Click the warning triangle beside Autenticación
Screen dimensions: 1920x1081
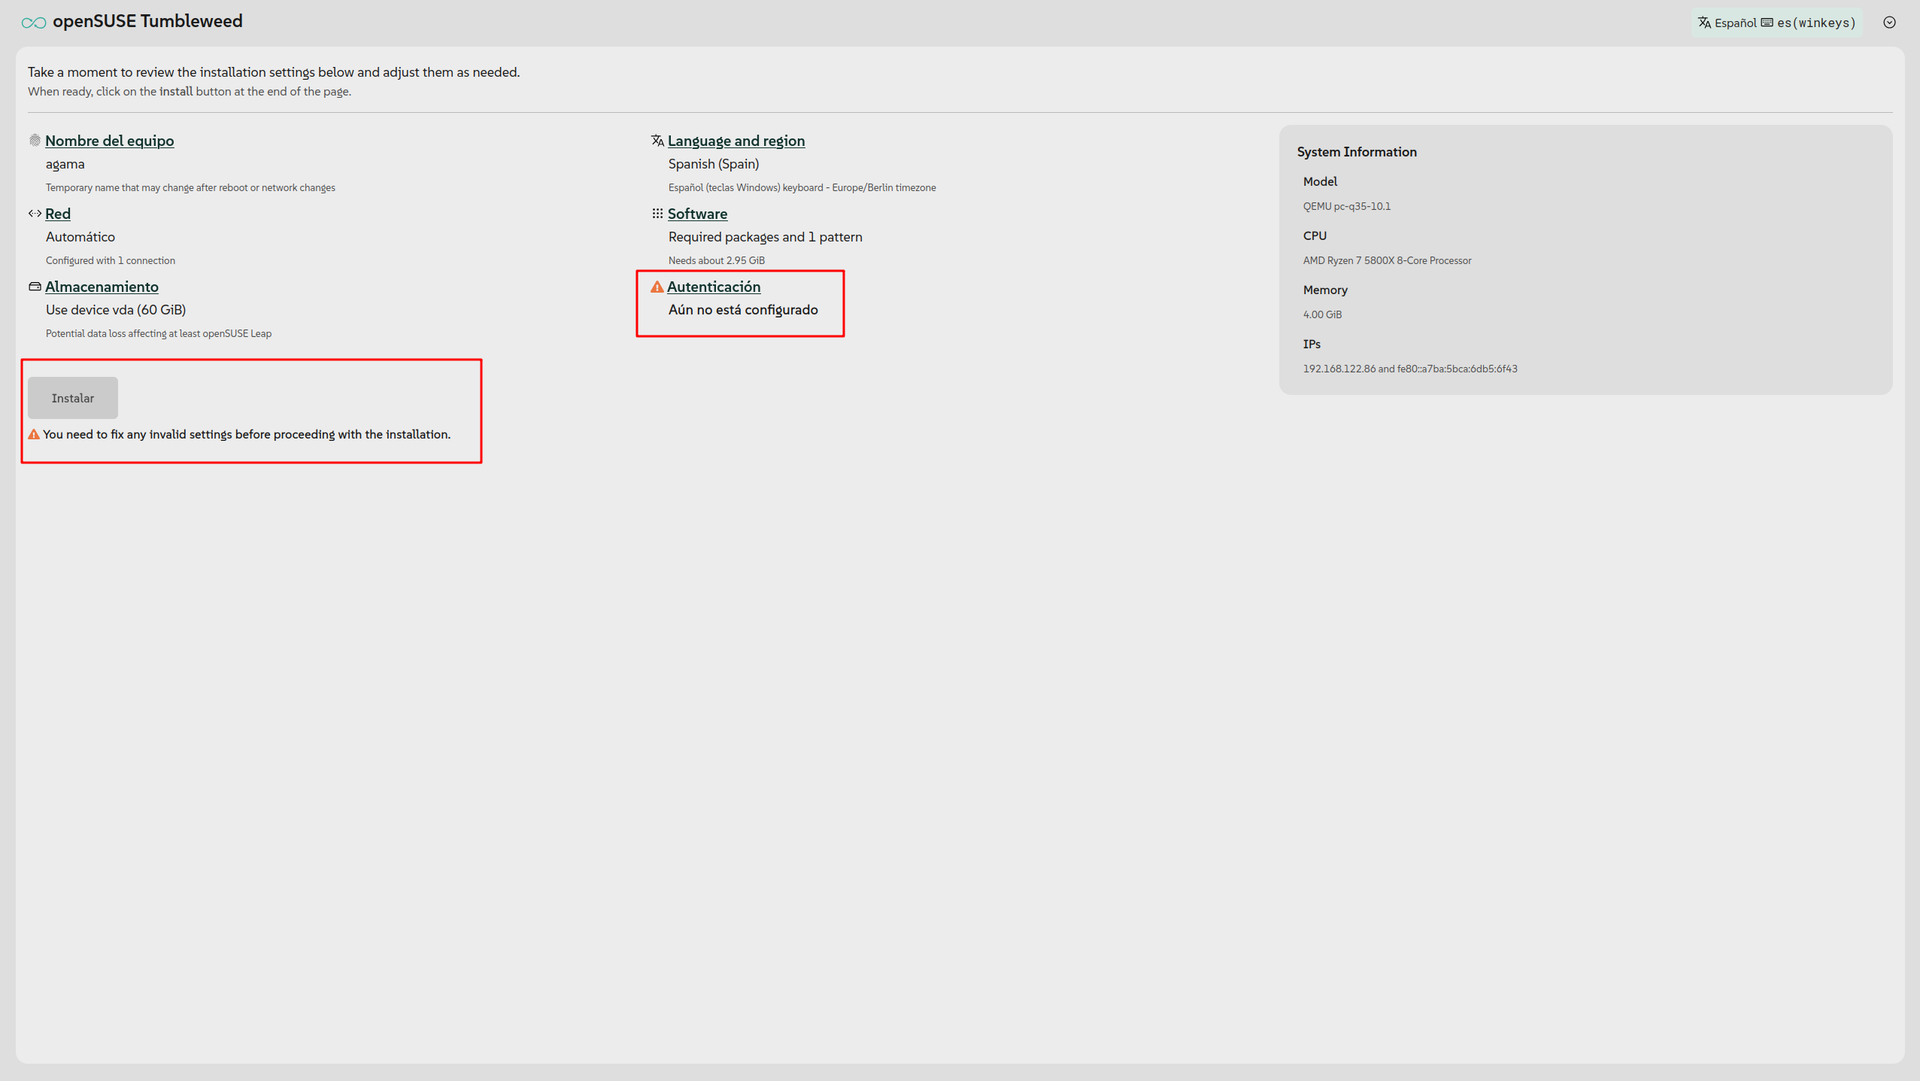click(x=657, y=287)
